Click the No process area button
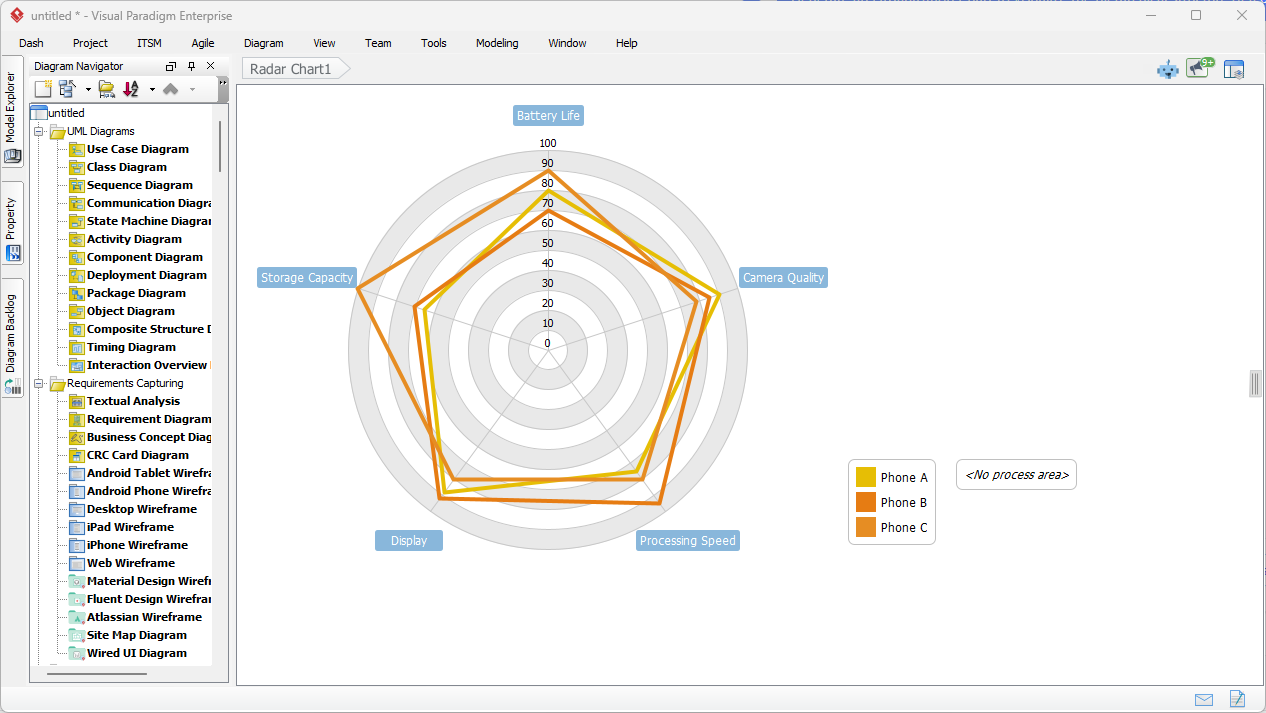This screenshot has height=713, width=1266. coord(1016,474)
